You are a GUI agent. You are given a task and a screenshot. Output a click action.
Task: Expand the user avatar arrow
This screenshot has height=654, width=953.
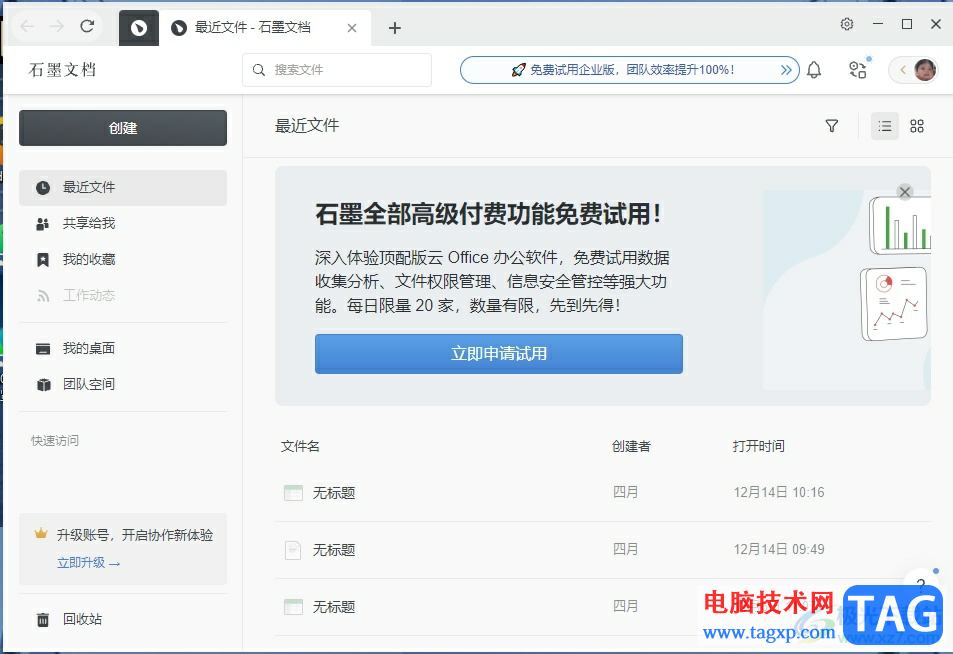(903, 70)
